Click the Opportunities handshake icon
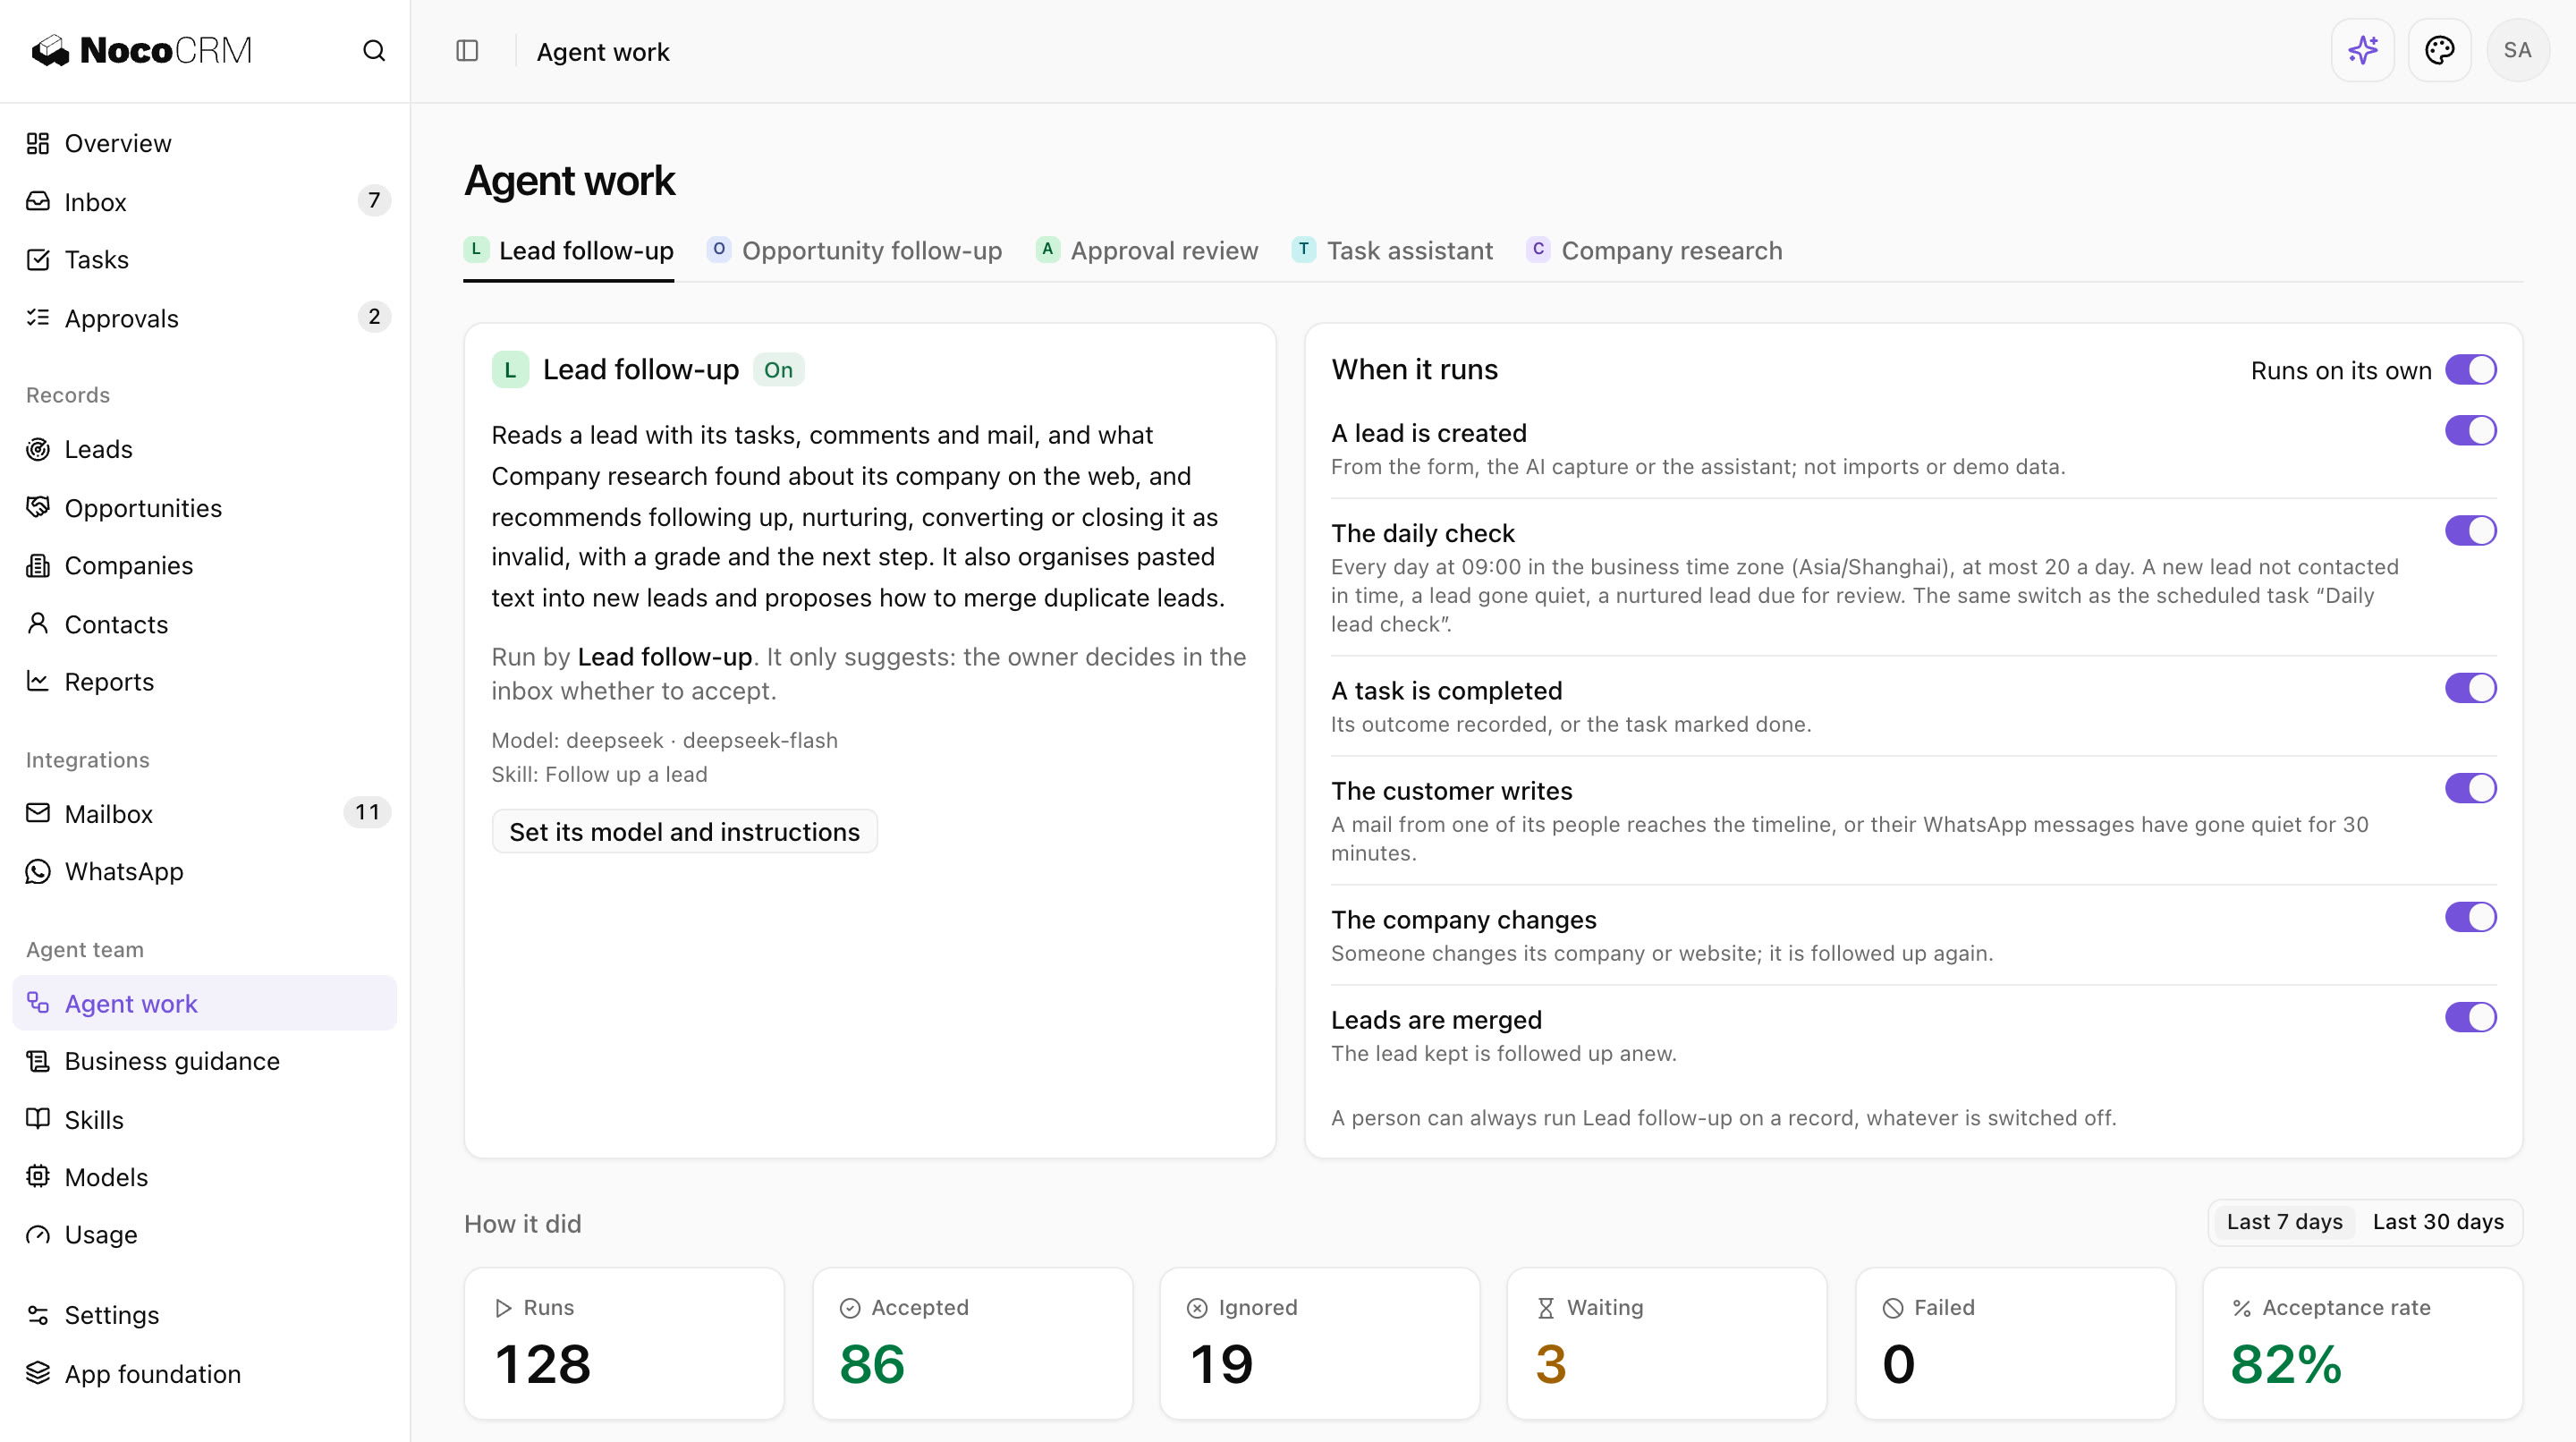This screenshot has width=2576, height=1442. point(38,508)
